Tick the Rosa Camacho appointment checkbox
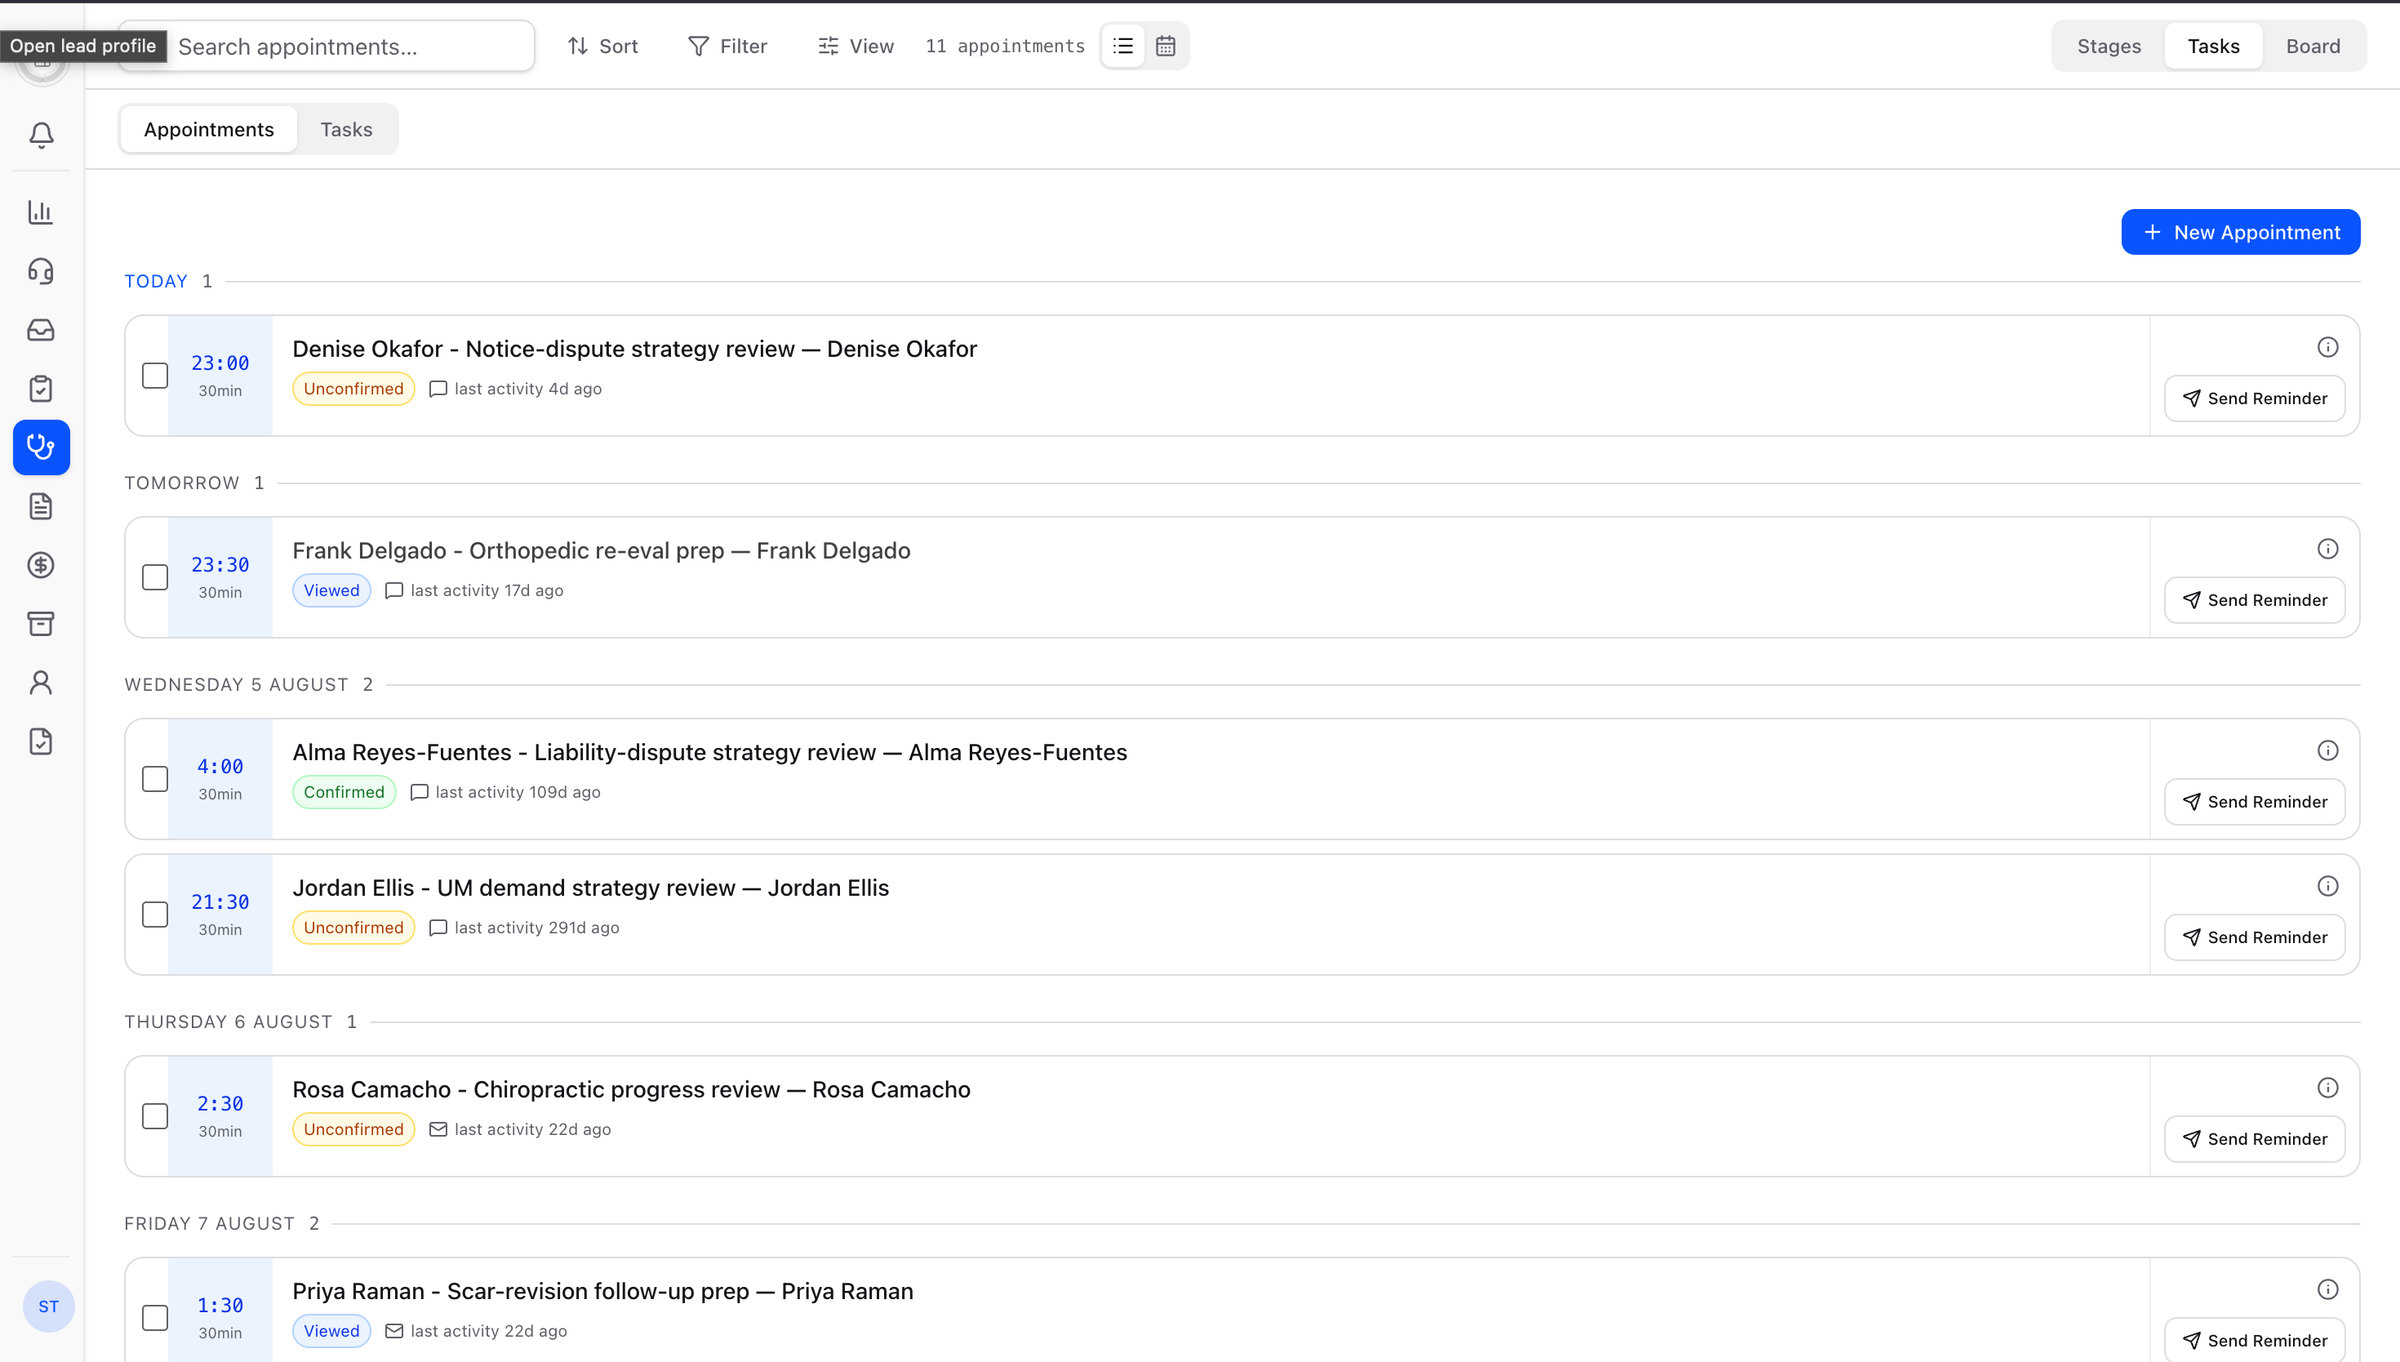 pyautogui.click(x=155, y=1117)
